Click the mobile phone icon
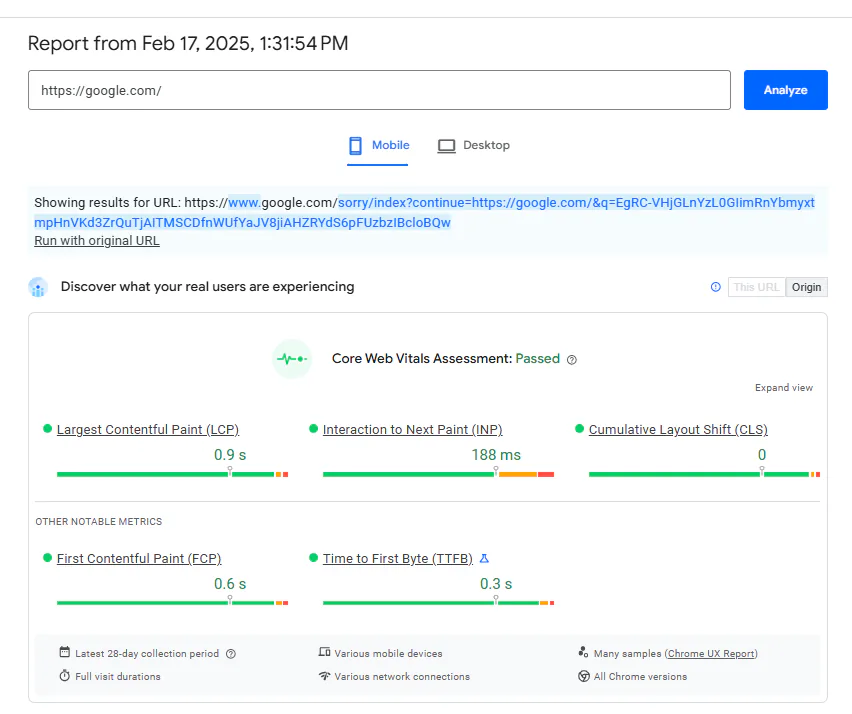The width and height of the screenshot is (852, 714). (355, 146)
